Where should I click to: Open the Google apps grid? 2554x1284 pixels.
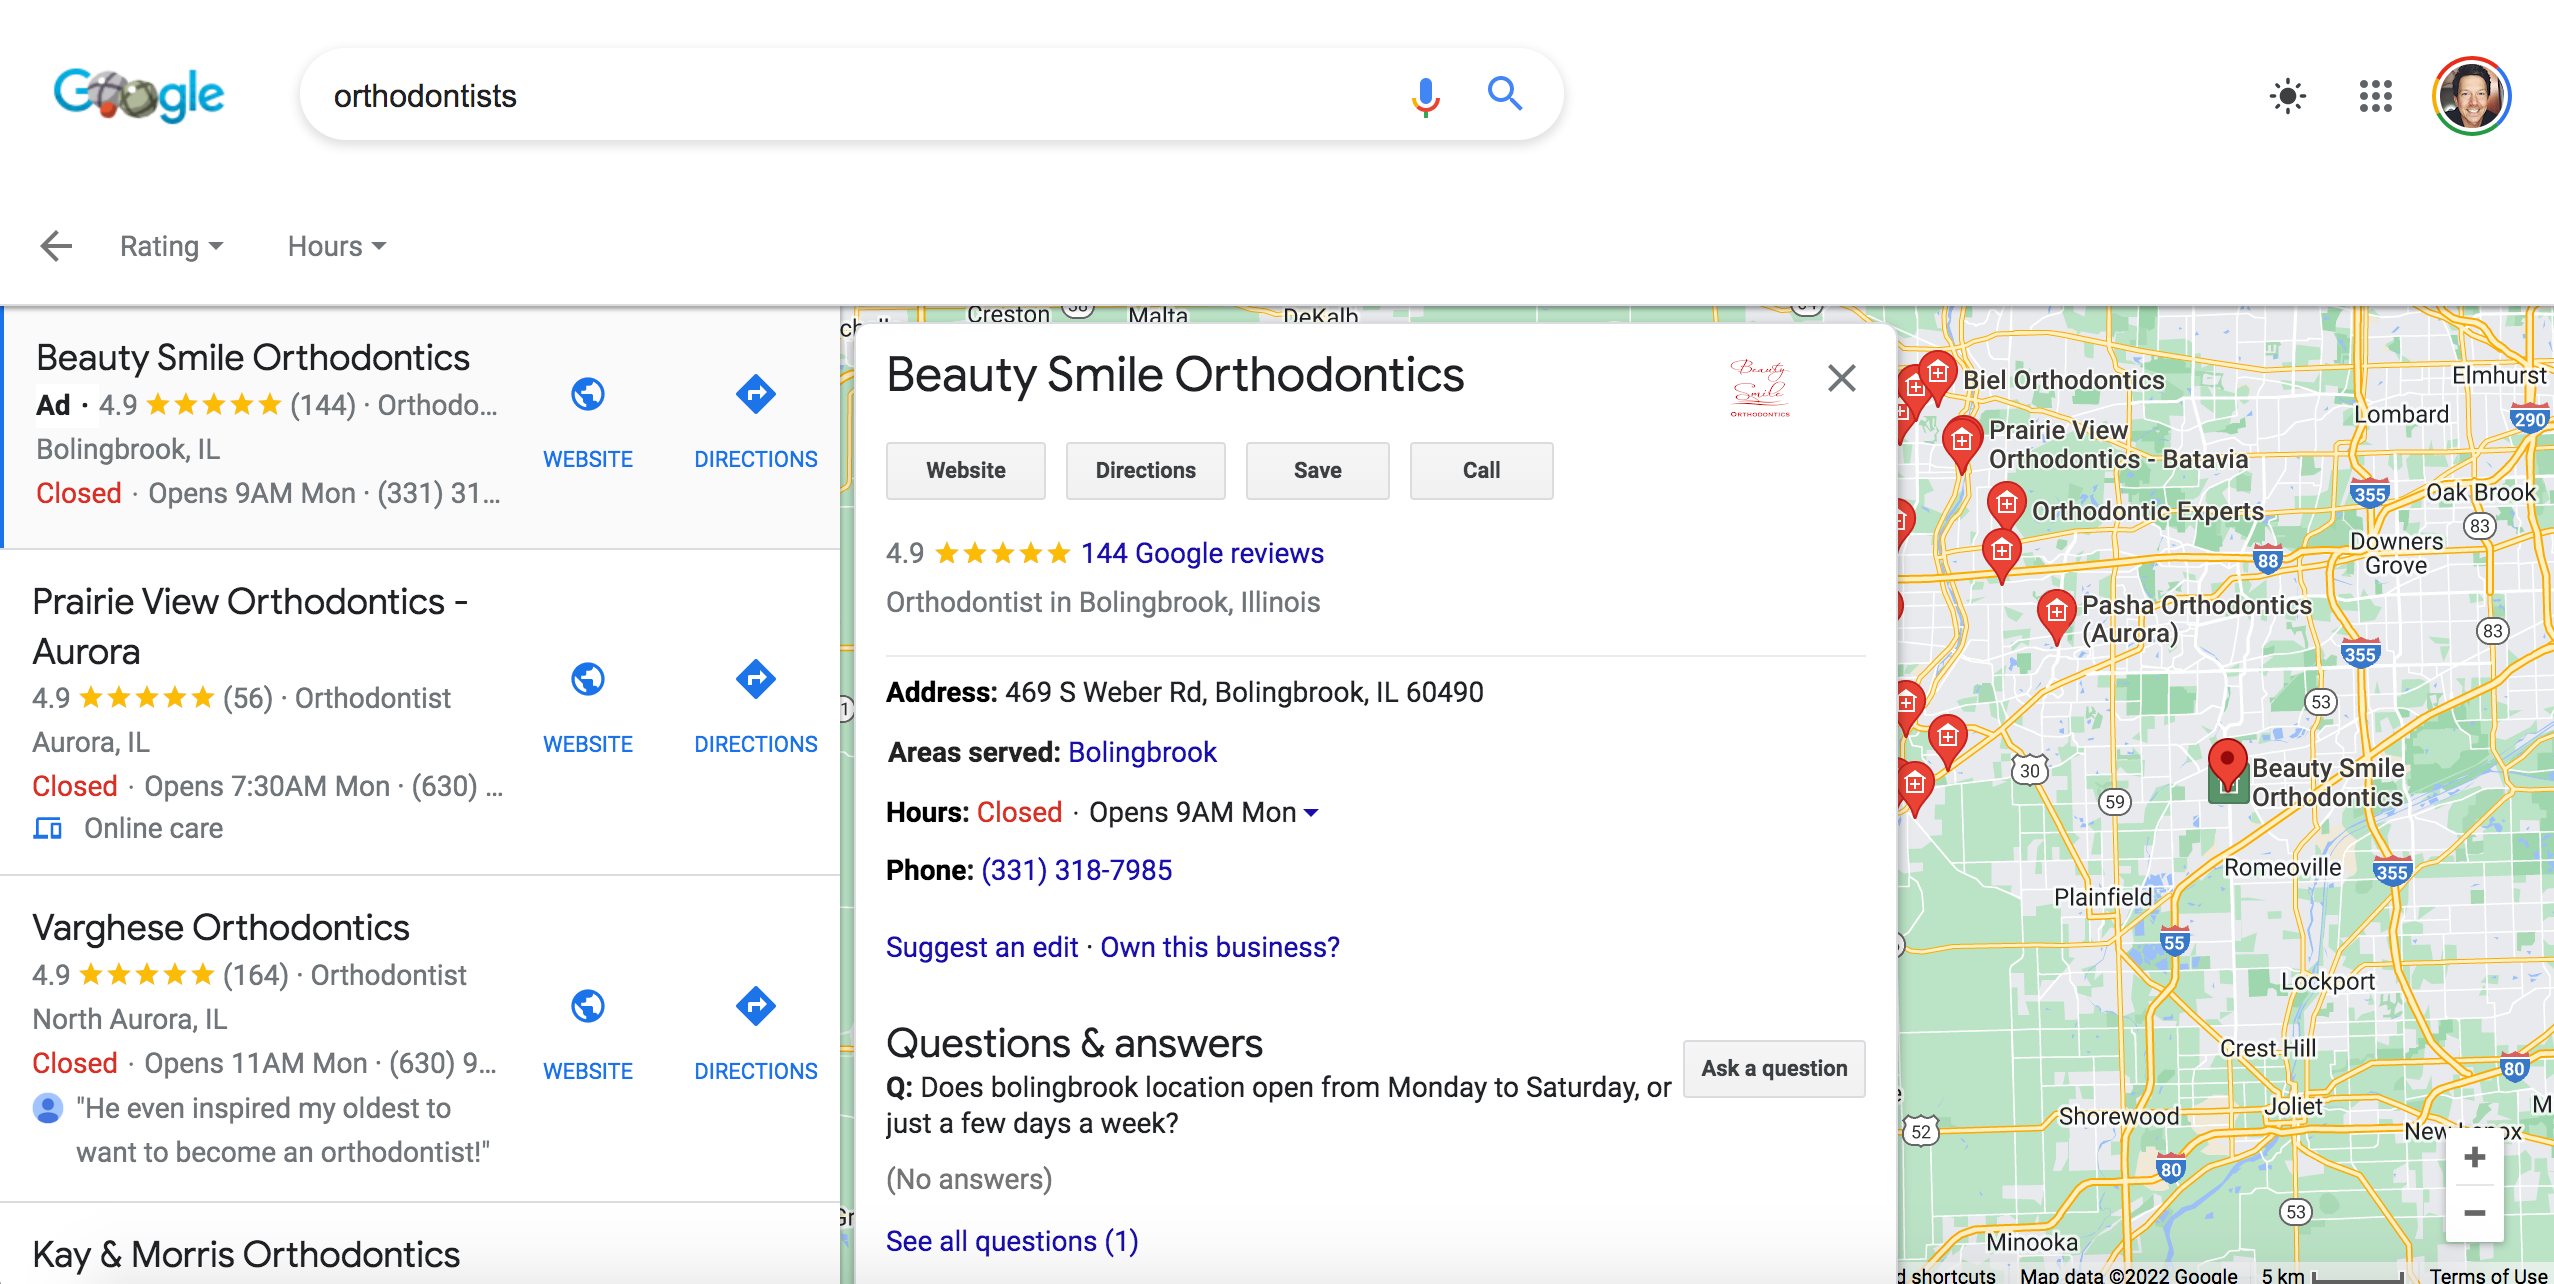[2375, 96]
